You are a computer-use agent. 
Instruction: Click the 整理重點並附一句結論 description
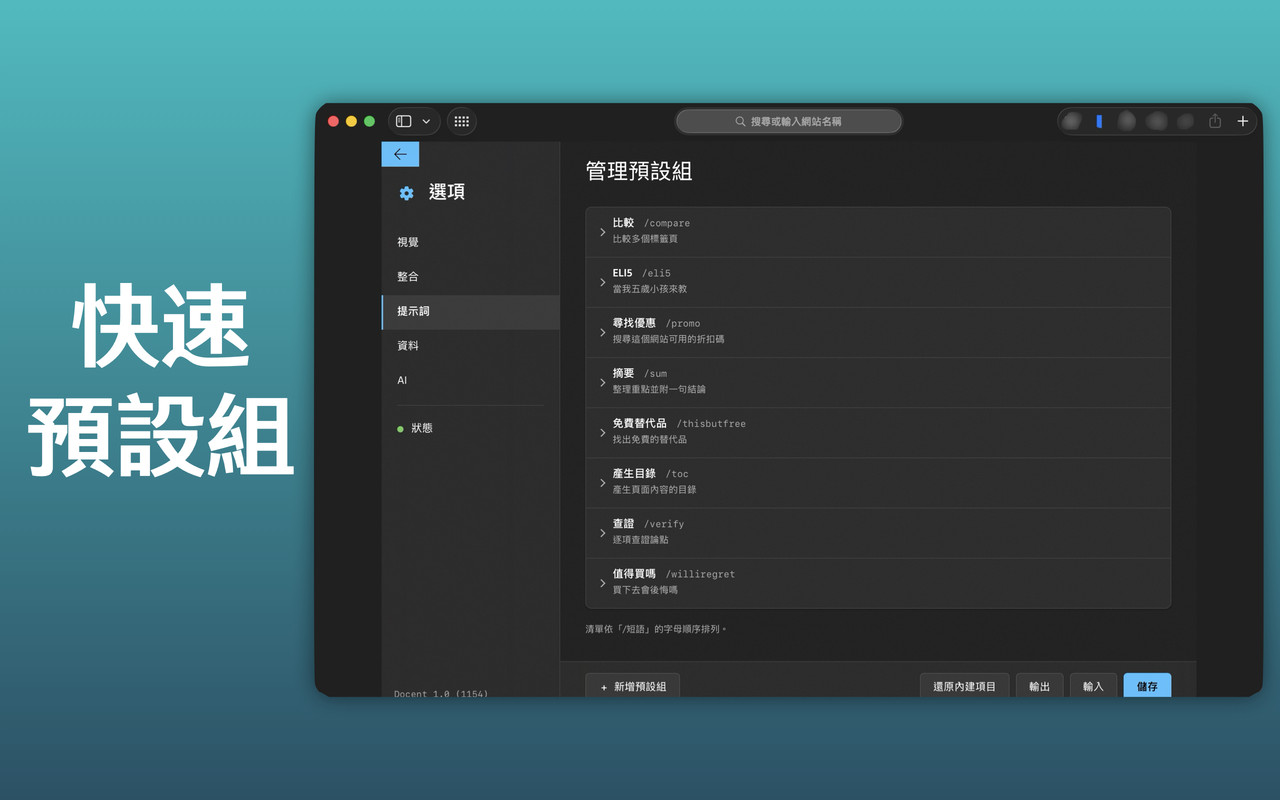659,389
